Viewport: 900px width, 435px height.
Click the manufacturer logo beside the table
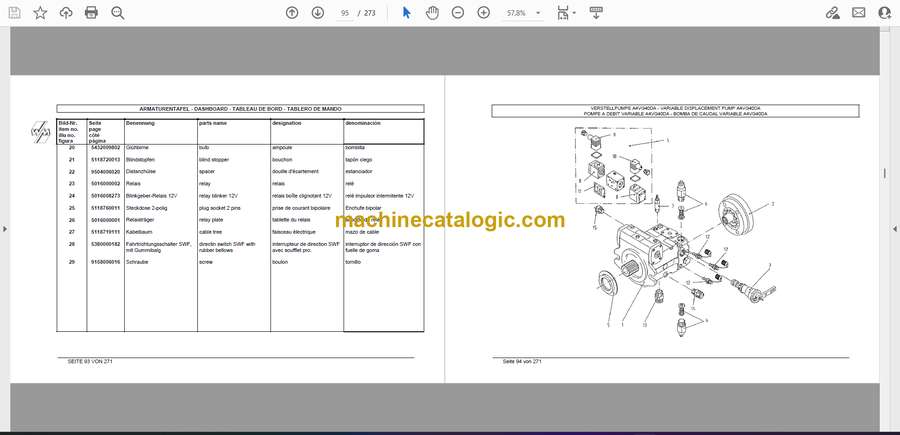pyautogui.click(x=40, y=132)
